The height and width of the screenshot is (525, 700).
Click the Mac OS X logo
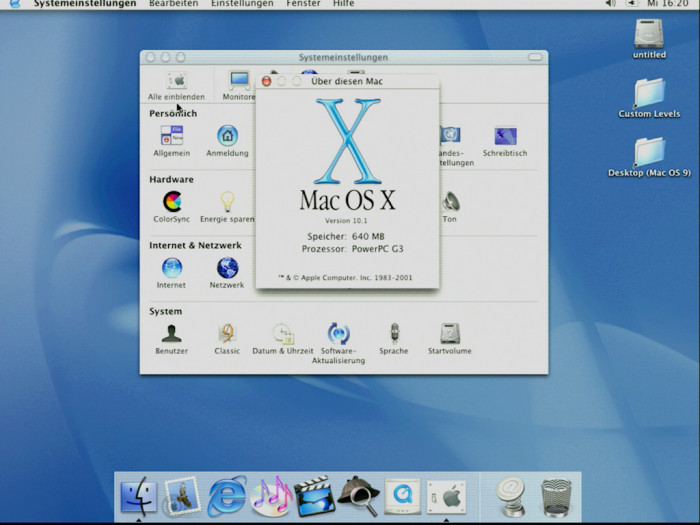pos(348,154)
